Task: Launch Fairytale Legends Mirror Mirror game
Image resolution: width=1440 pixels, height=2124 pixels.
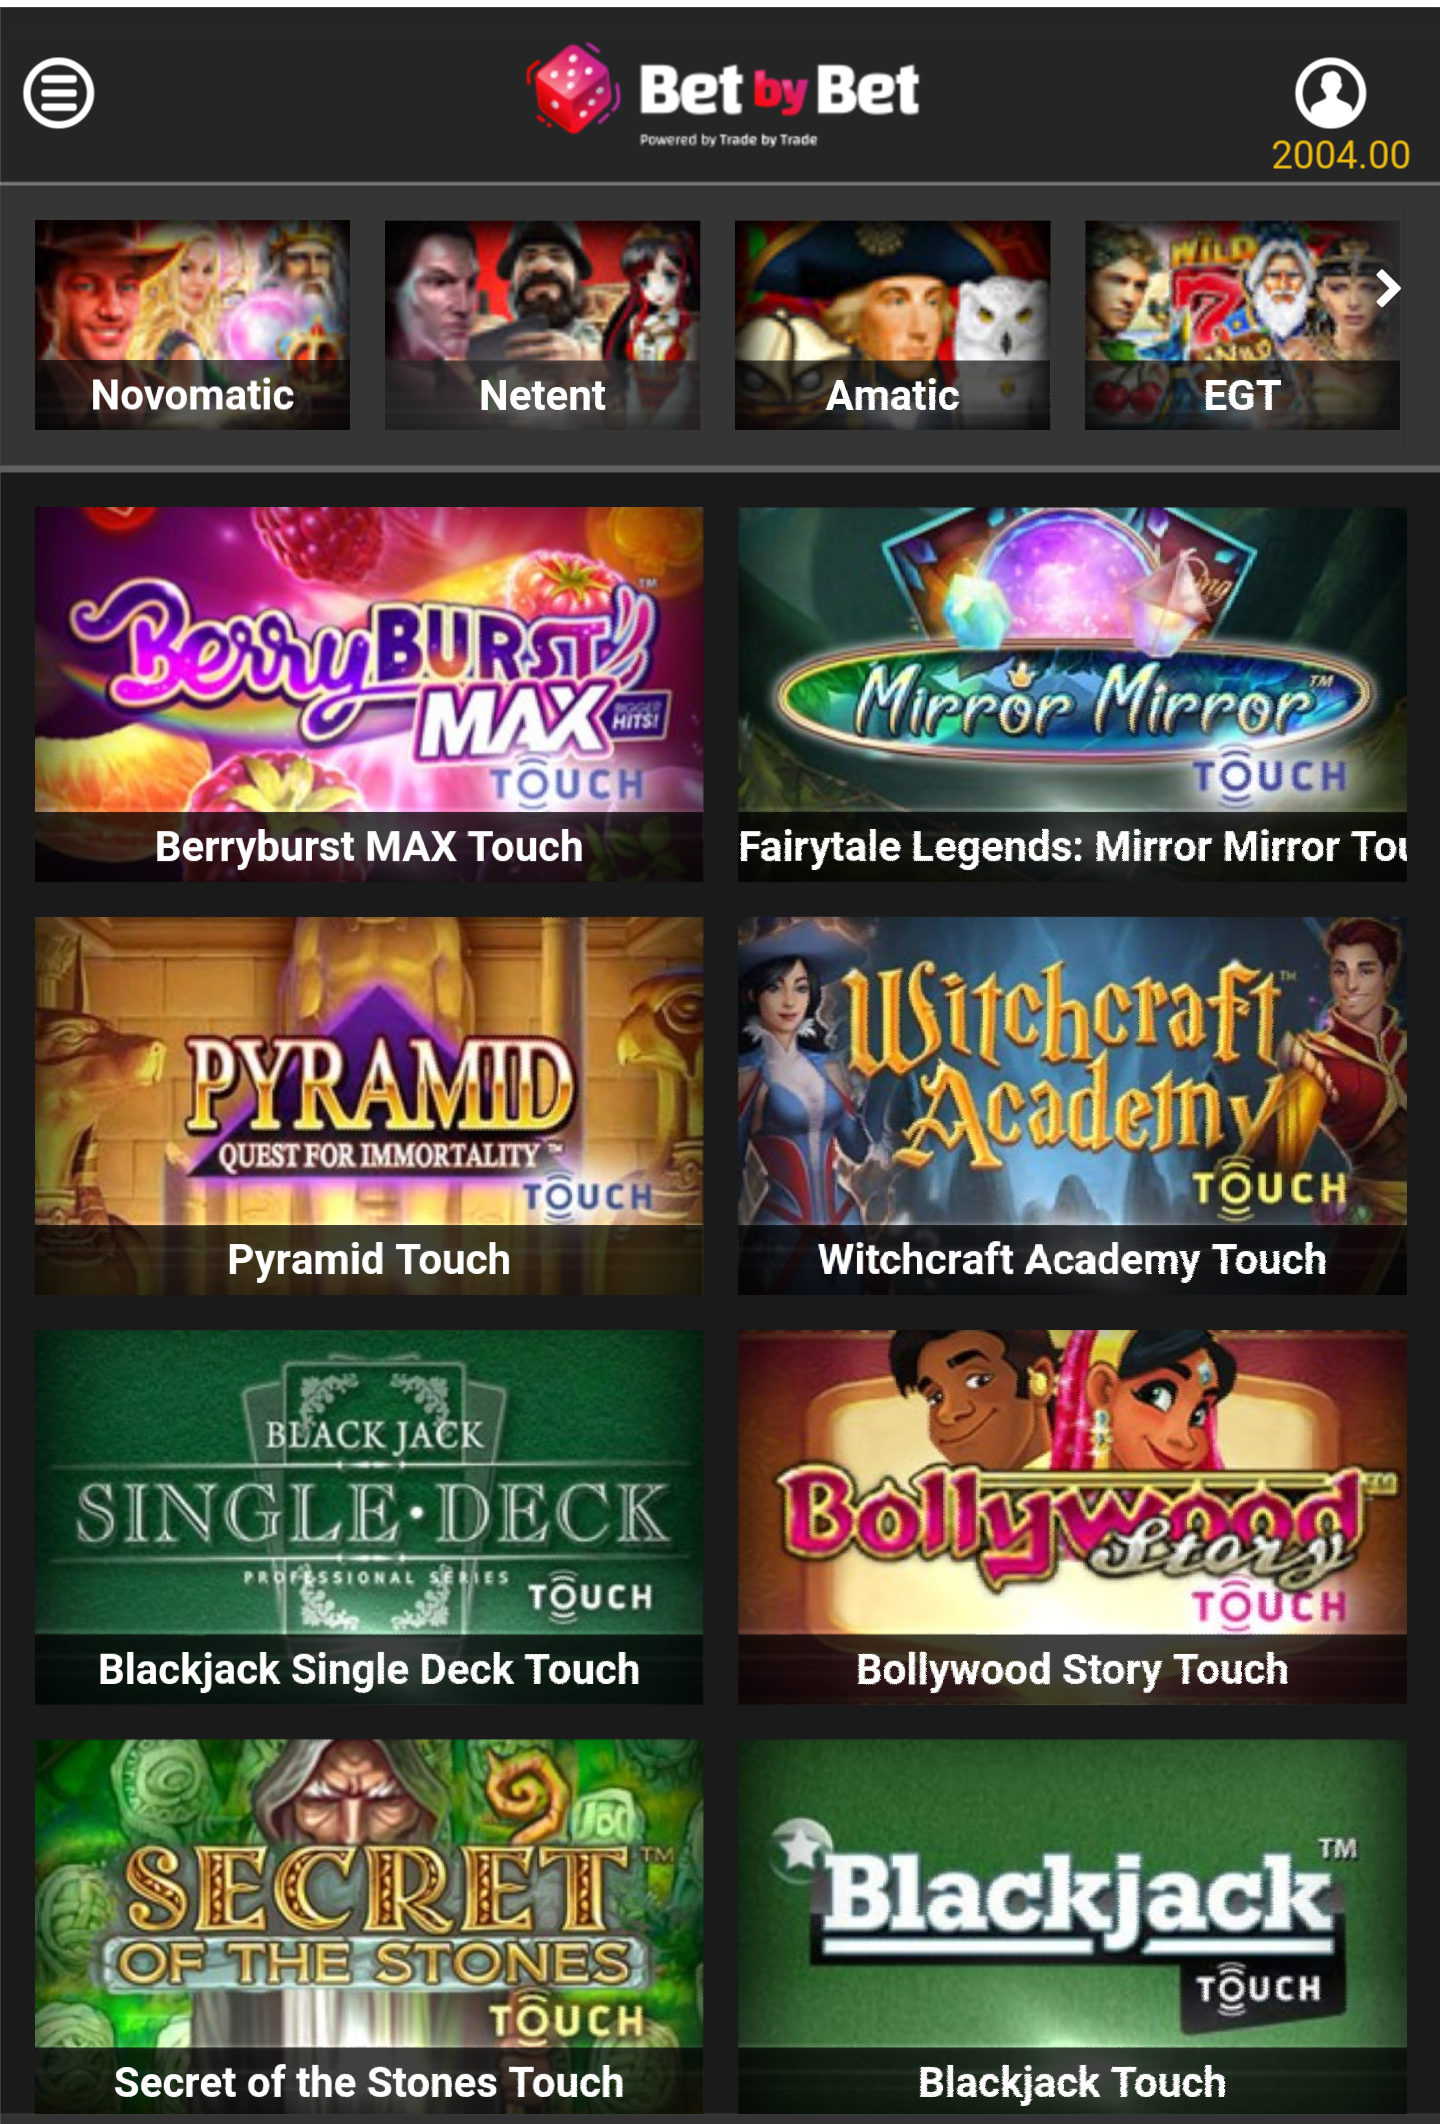Action: click(1072, 694)
